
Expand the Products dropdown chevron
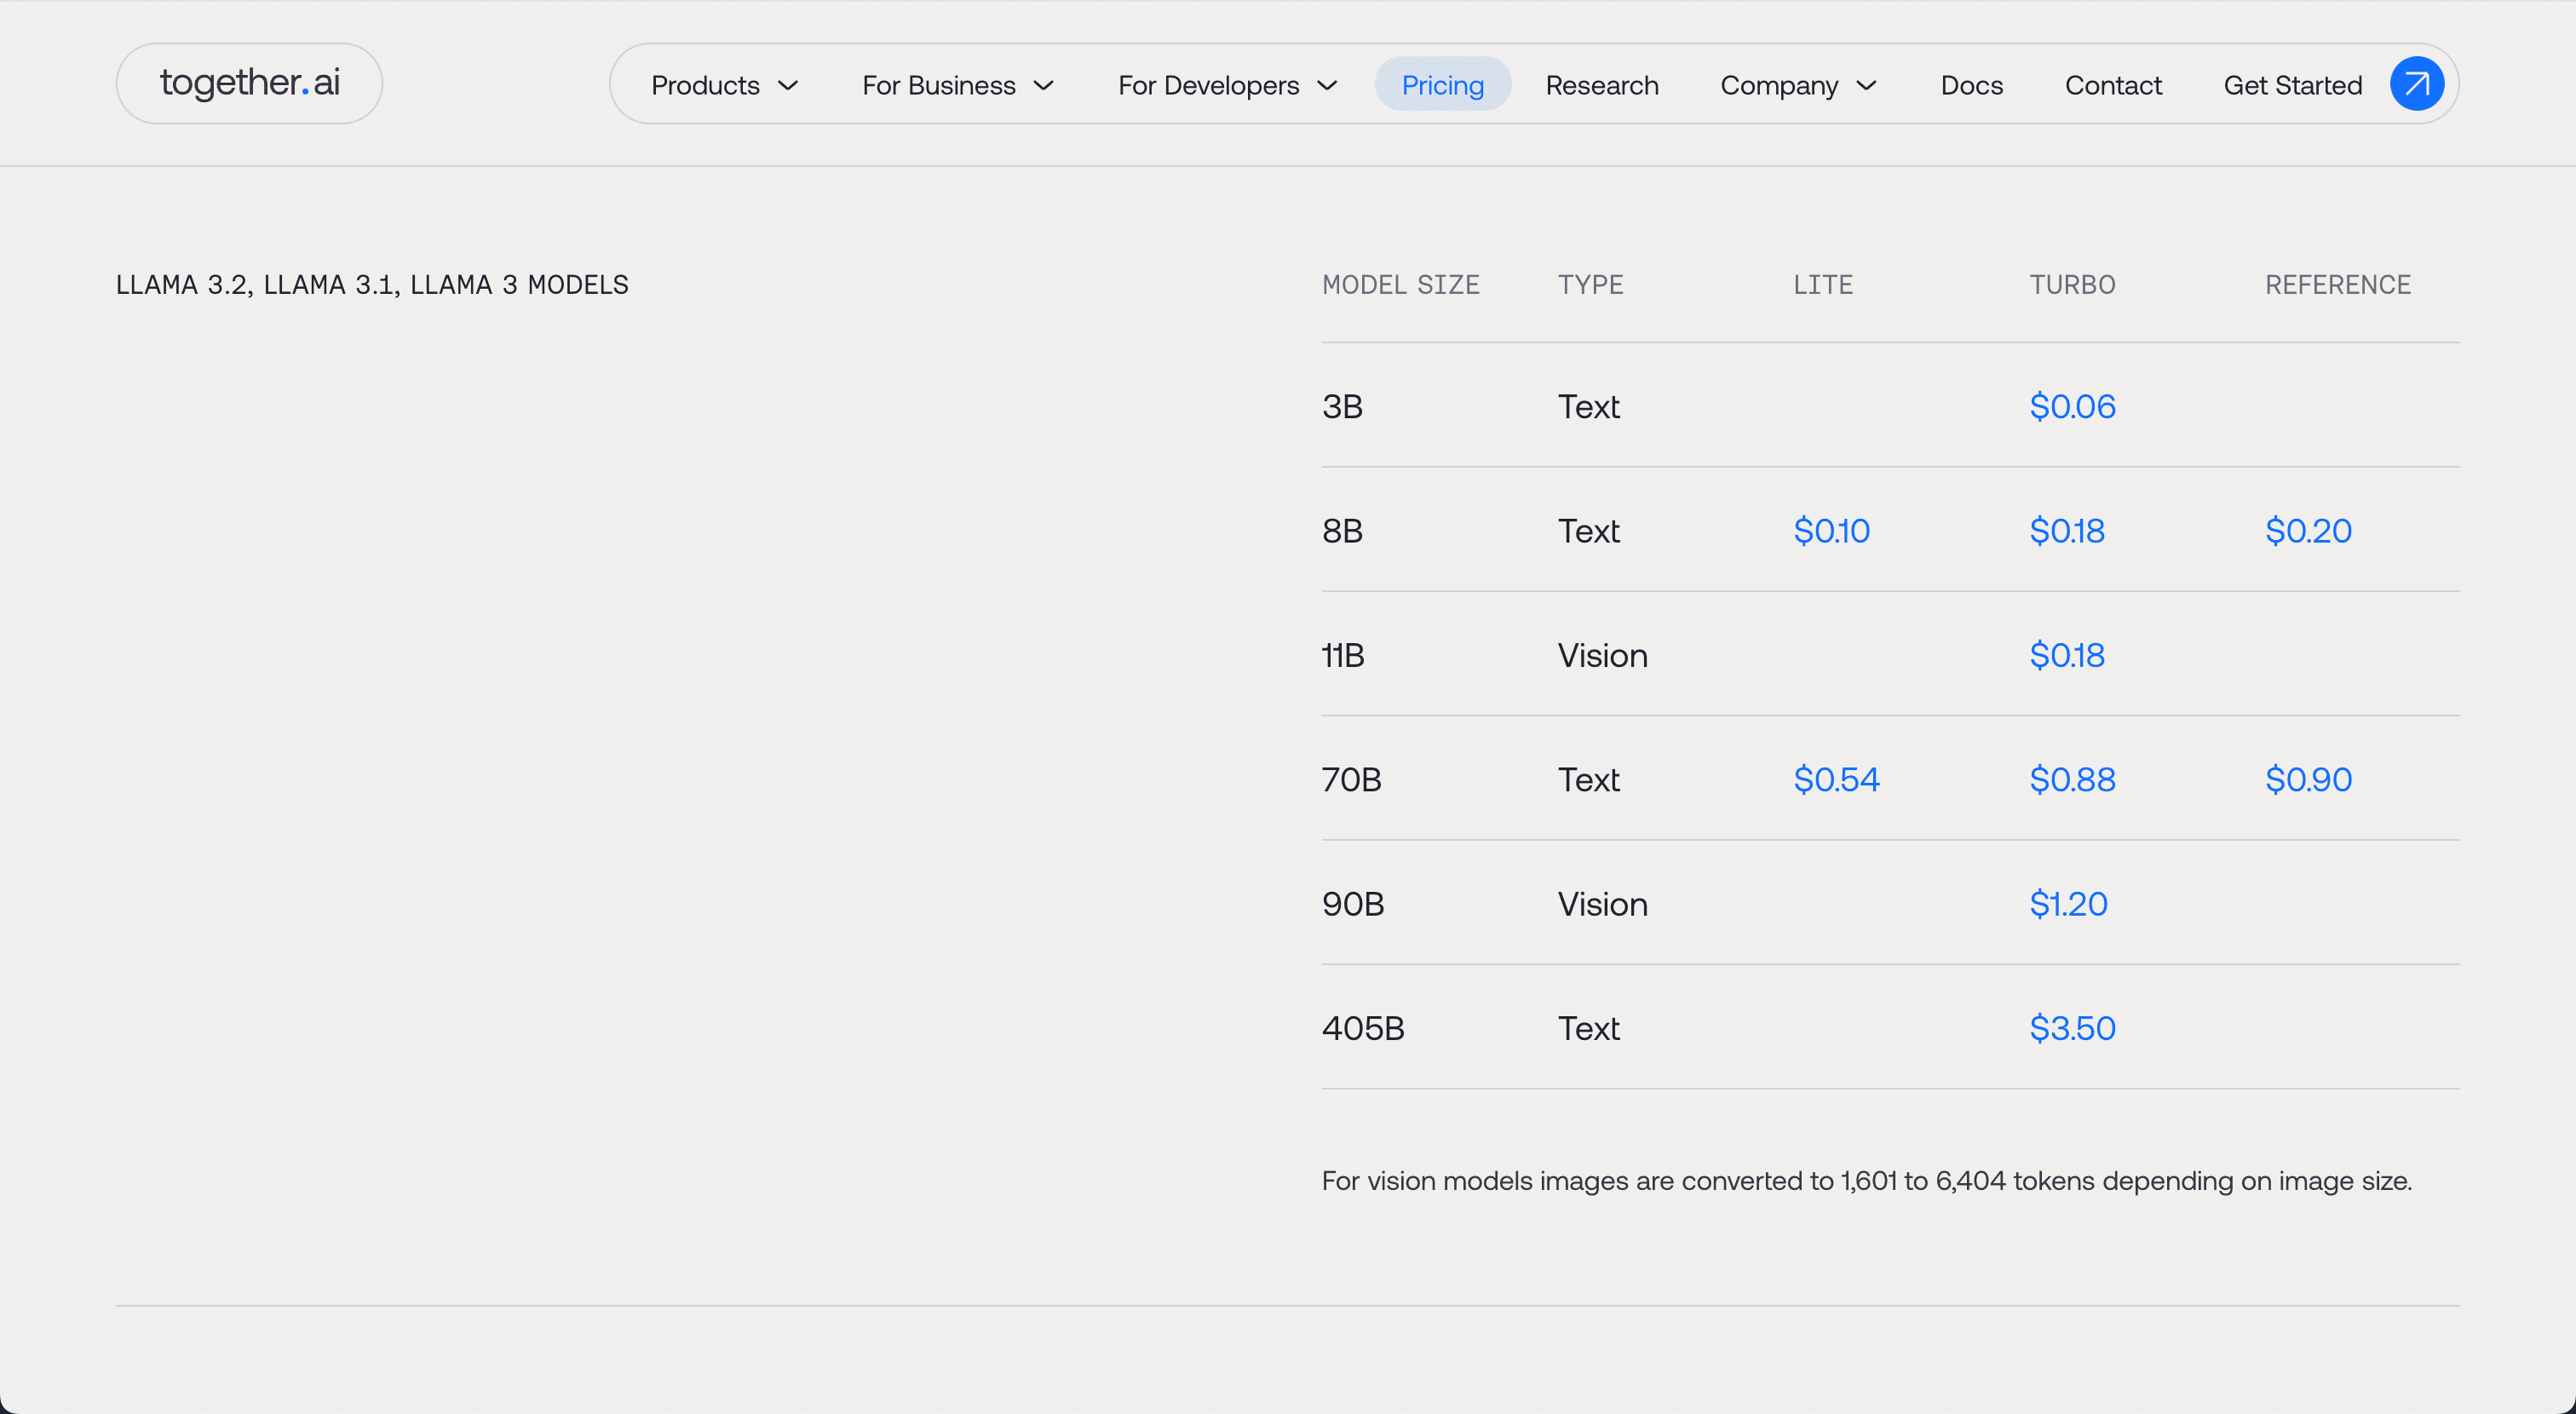point(788,86)
